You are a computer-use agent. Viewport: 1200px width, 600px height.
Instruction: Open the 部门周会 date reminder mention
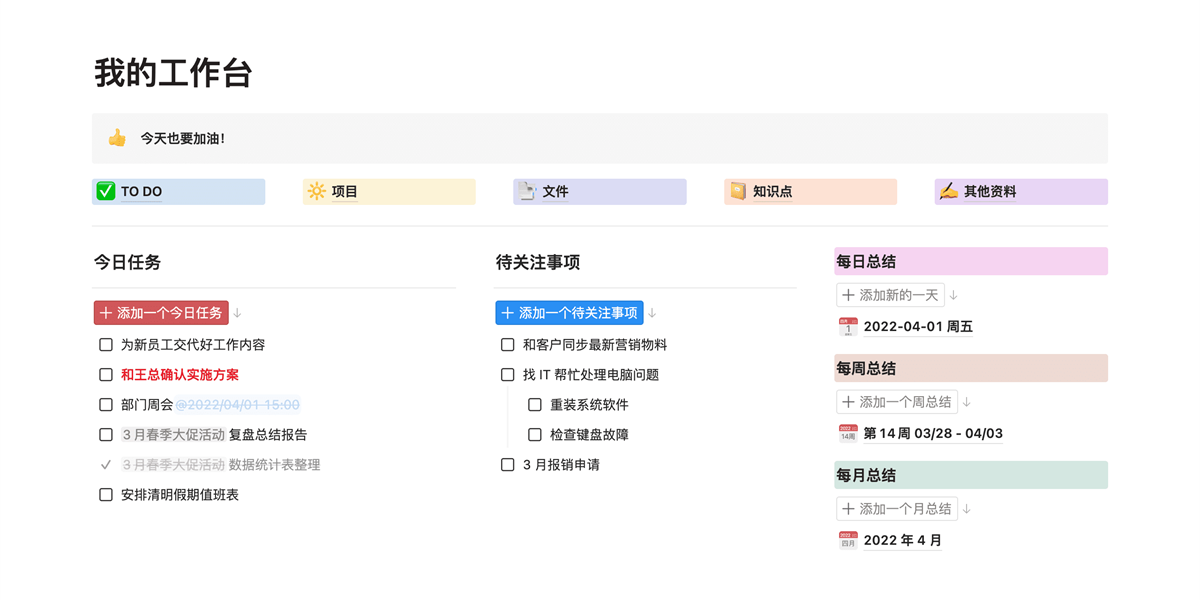pyautogui.click(x=238, y=405)
